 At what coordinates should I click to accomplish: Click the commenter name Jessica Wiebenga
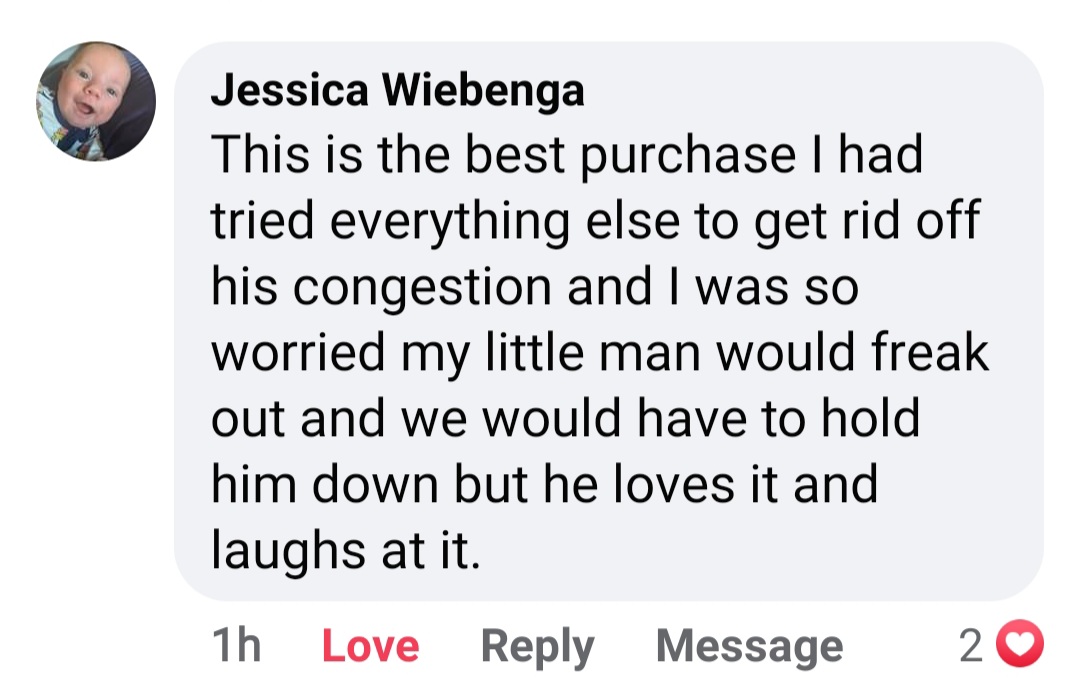pos(397,91)
